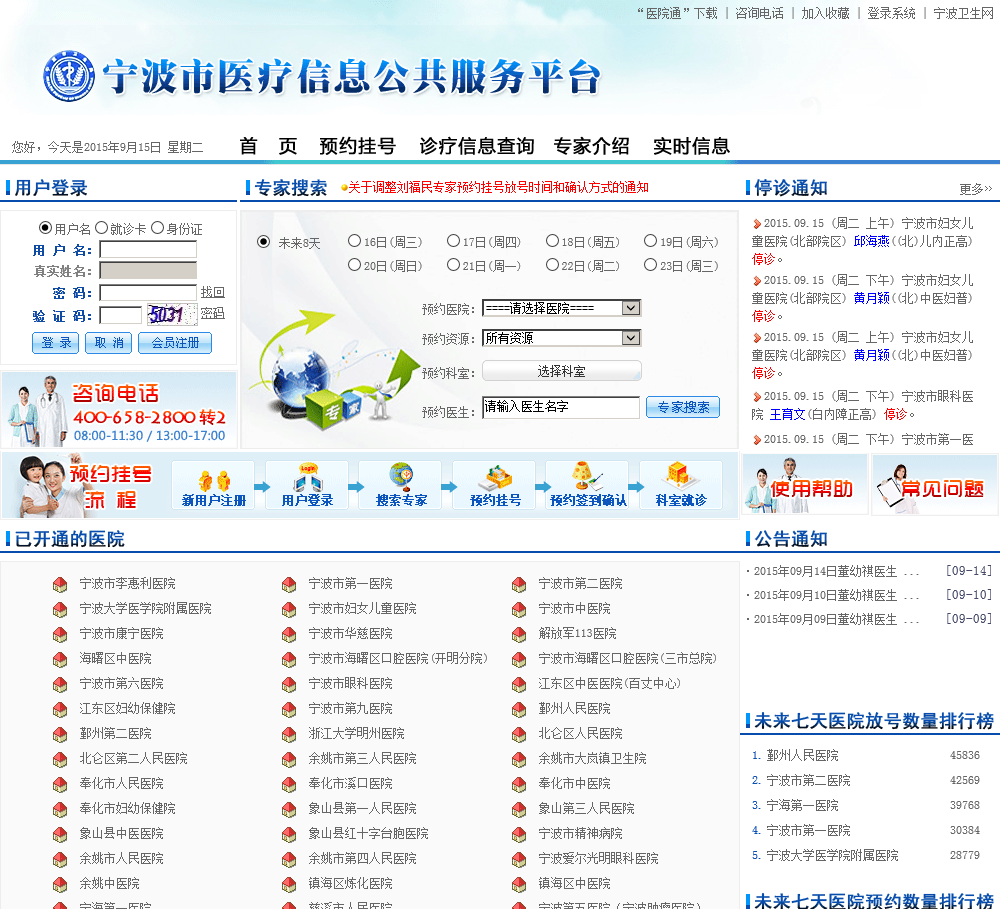Go to 首页 in main navigation

pos(268,146)
